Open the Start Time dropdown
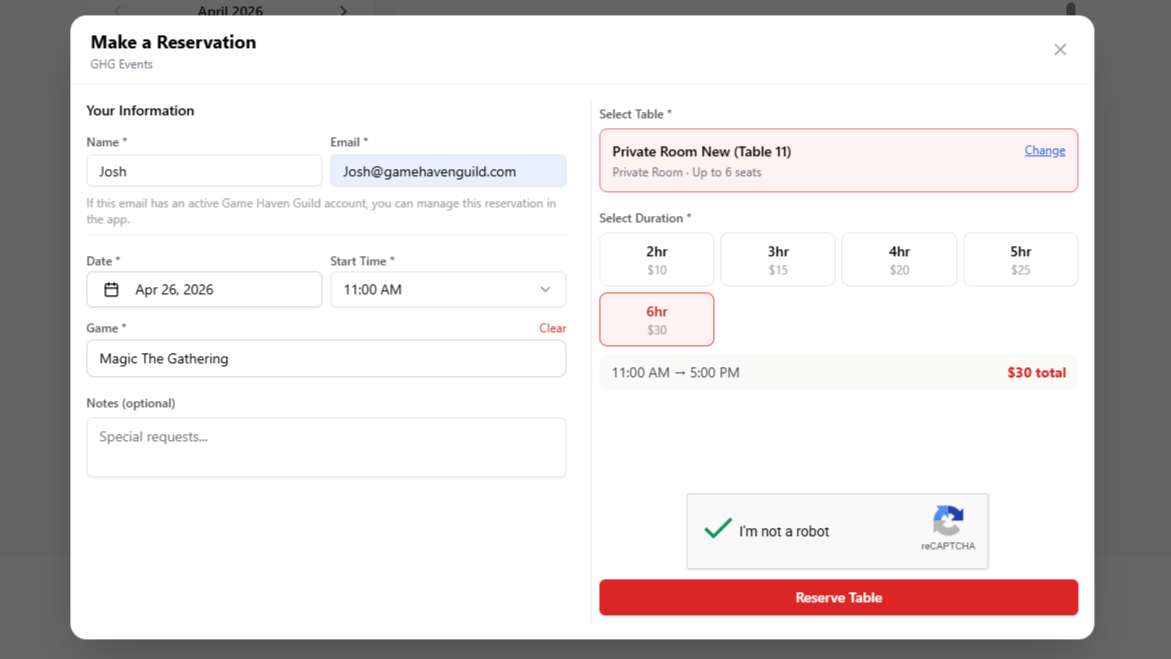Image resolution: width=1171 pixels, height=659 pixels. point(448,290)
